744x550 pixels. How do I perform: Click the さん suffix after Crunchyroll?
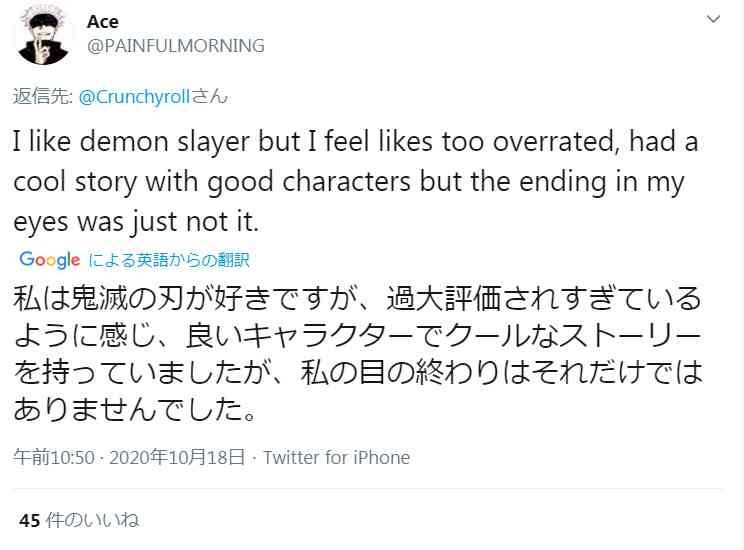tap(209, 97)
